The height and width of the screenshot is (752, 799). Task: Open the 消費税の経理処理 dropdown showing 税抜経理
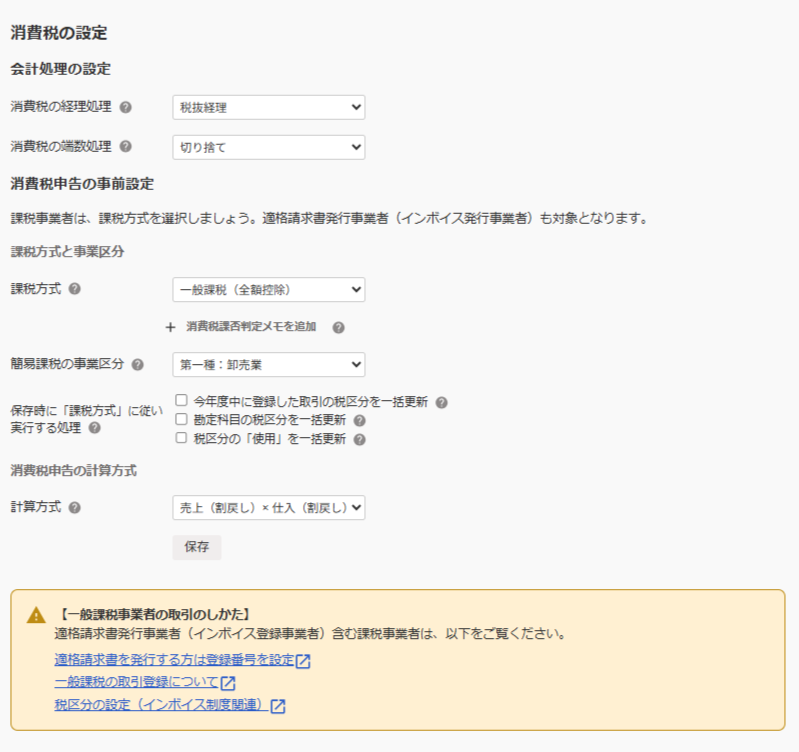coord(268,107)
